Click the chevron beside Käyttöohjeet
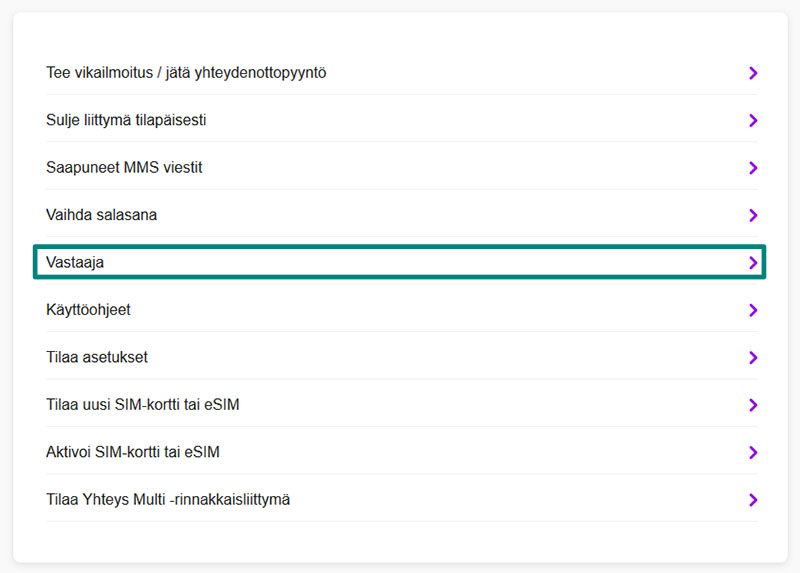The width and height of the screenshot is (800, 573). pos(753,310)
